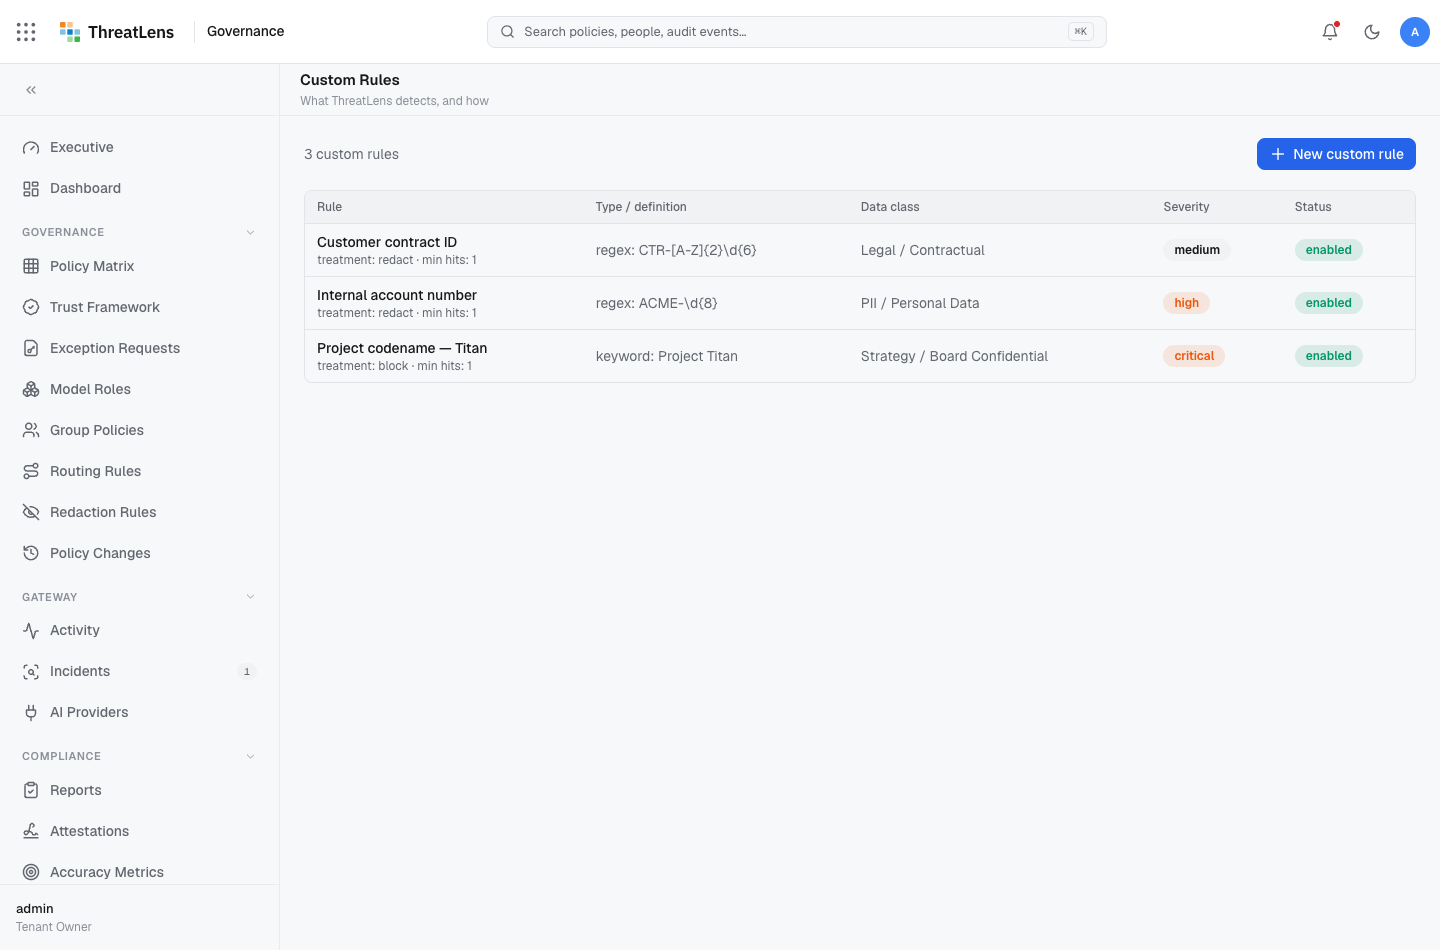Click Legal / Contractual data class

(923, 251)
